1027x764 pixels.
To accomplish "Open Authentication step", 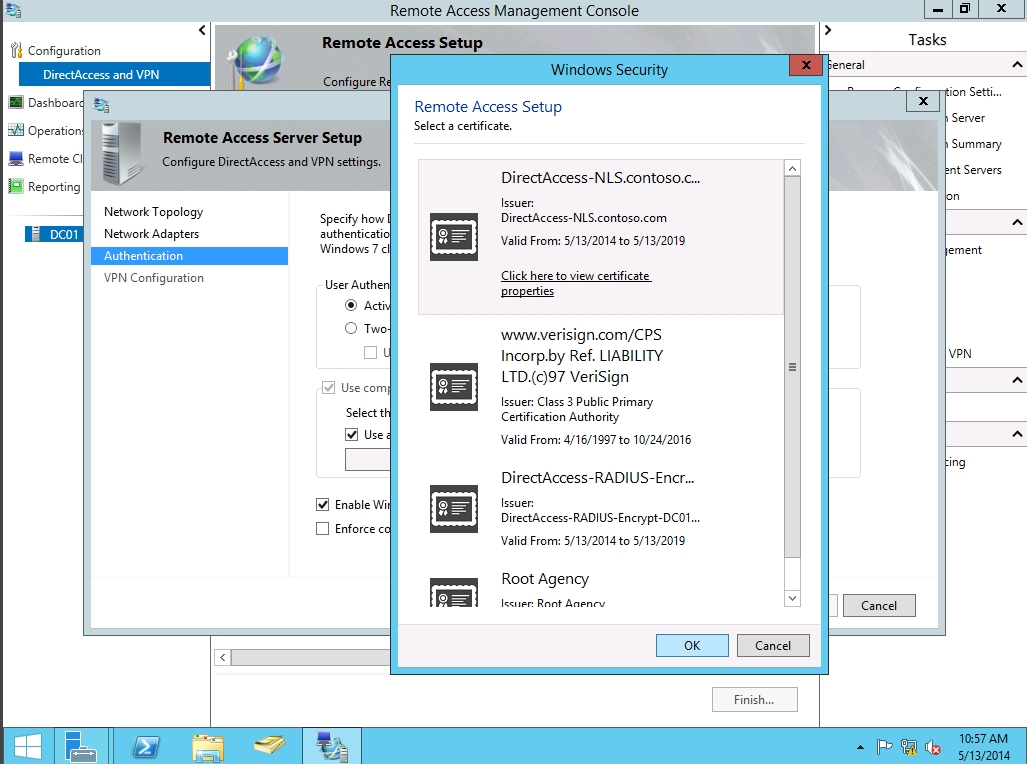I will [189, 256].
